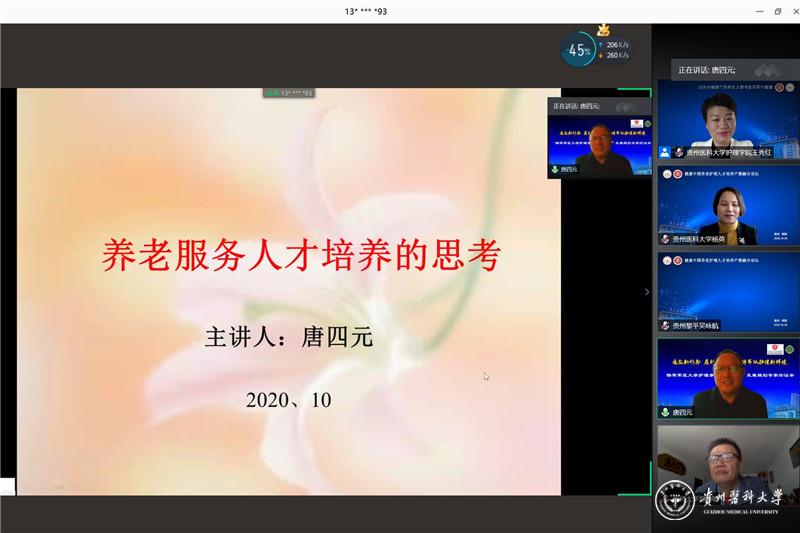The image size is (800, 533).
Task: Select the 贵州医科大学杨英 video thumbnail
Action: pyautogui.click(x=726, y=205)
